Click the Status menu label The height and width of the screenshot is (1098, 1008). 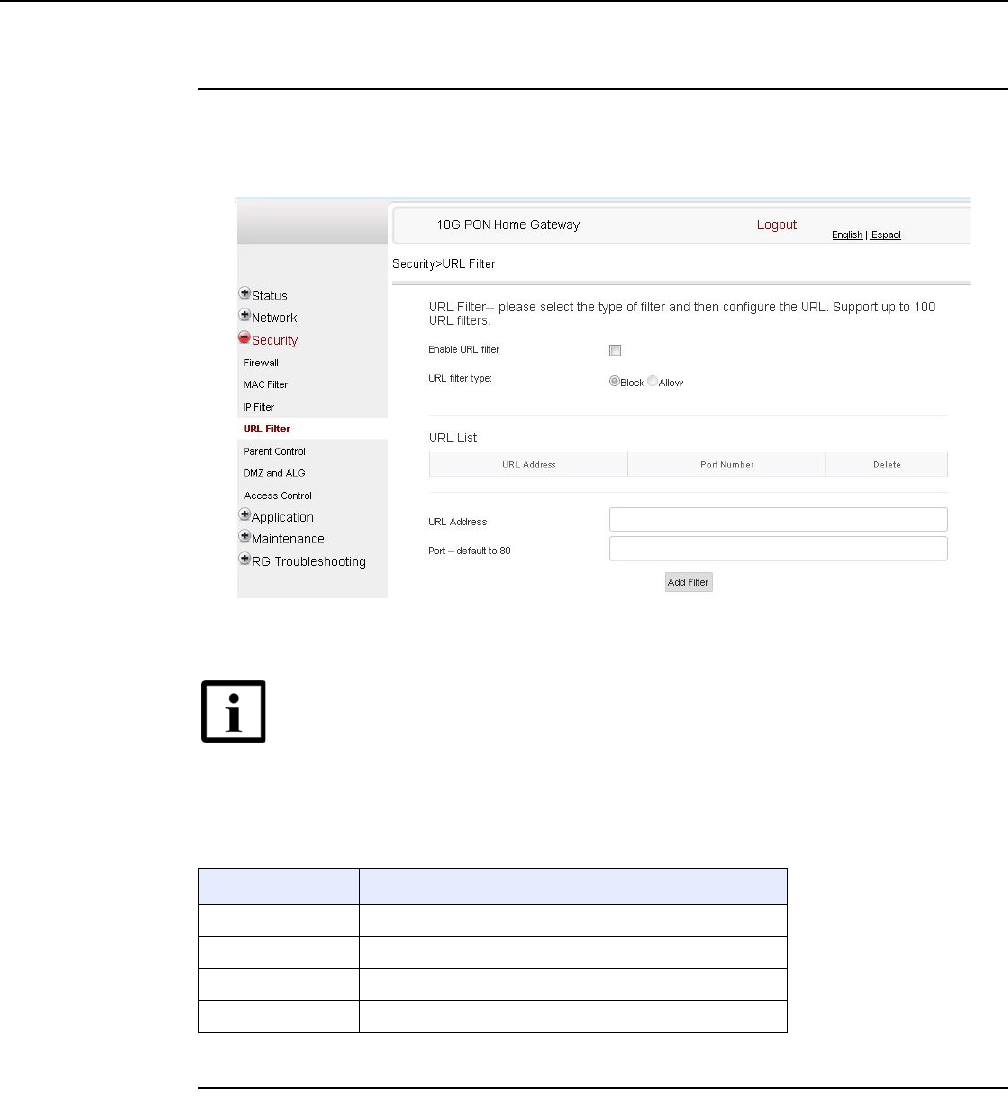pyautogui.click(x=270, y=296)
